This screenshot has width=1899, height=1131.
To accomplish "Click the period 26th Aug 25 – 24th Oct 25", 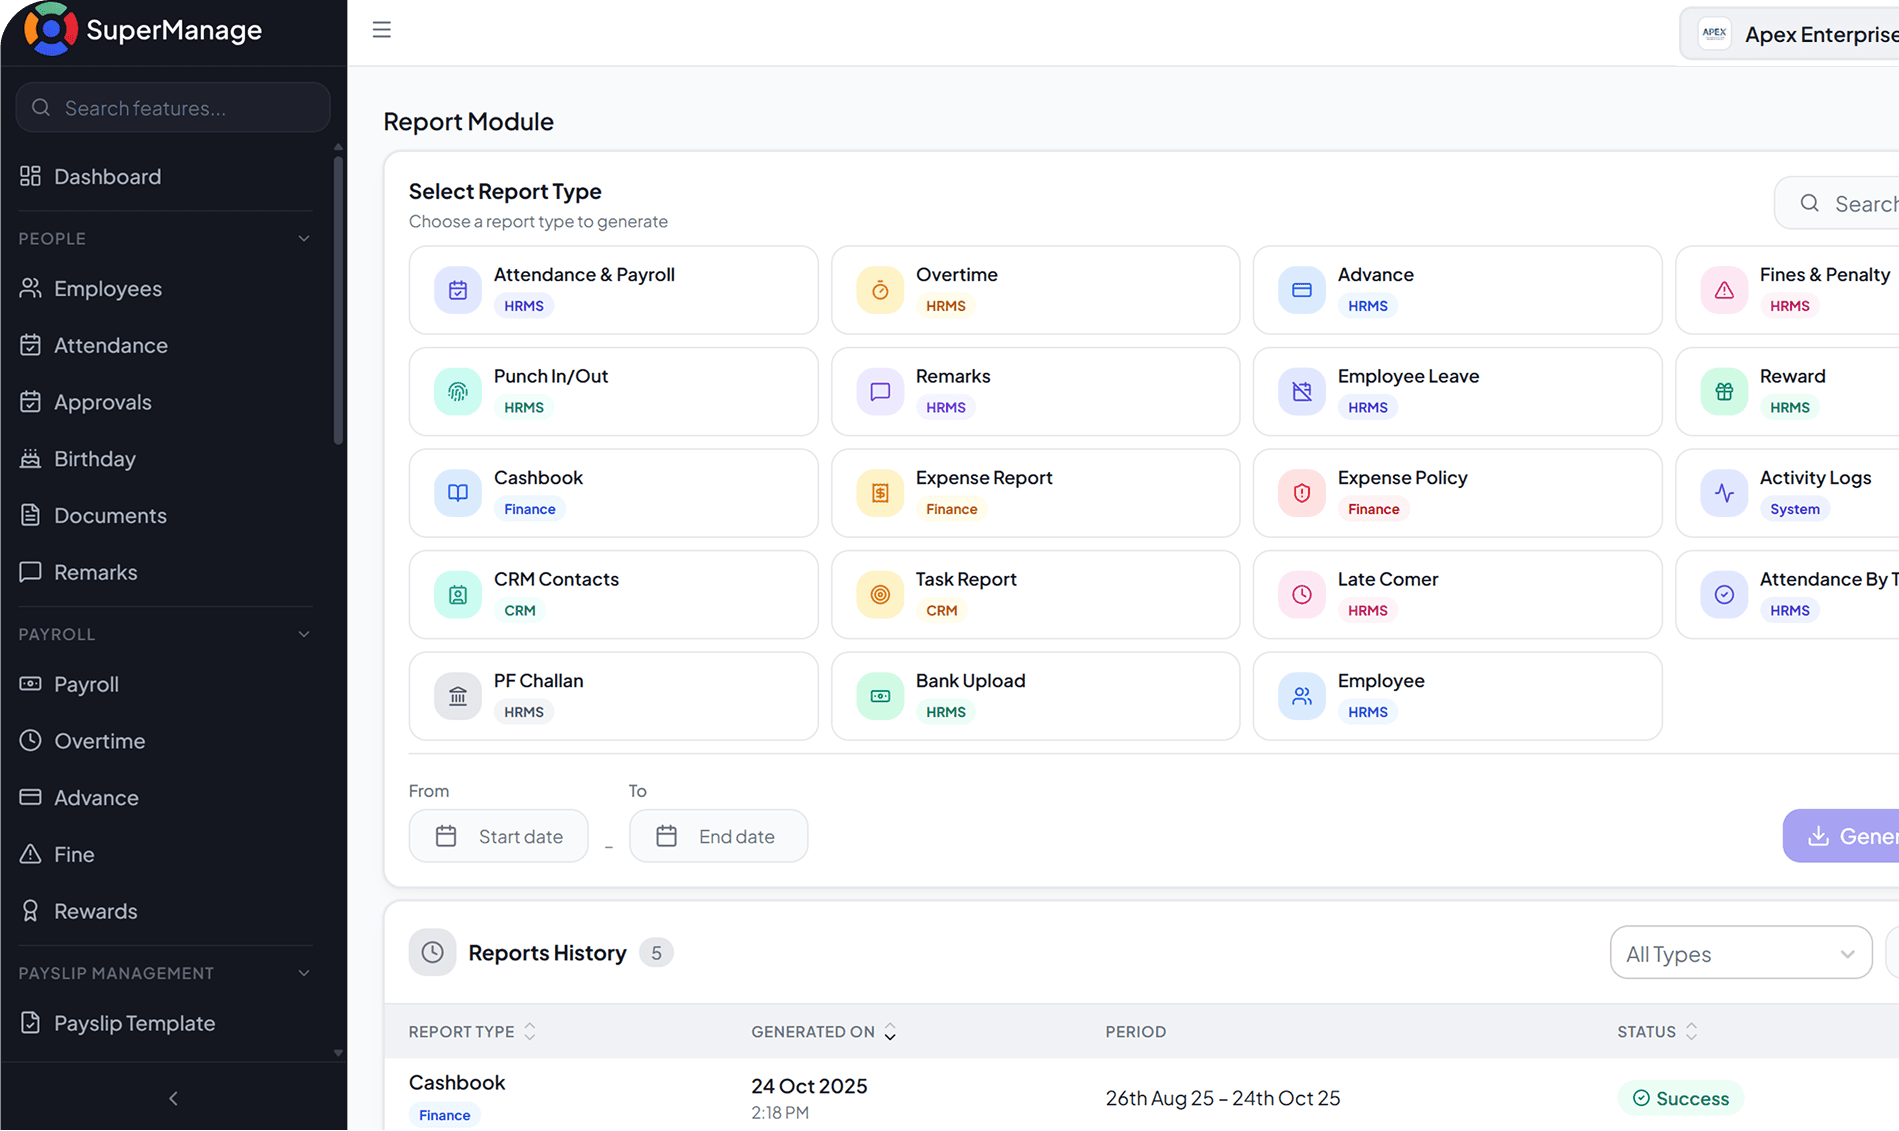I will pyautogui.click(x=1222, y=1099).
